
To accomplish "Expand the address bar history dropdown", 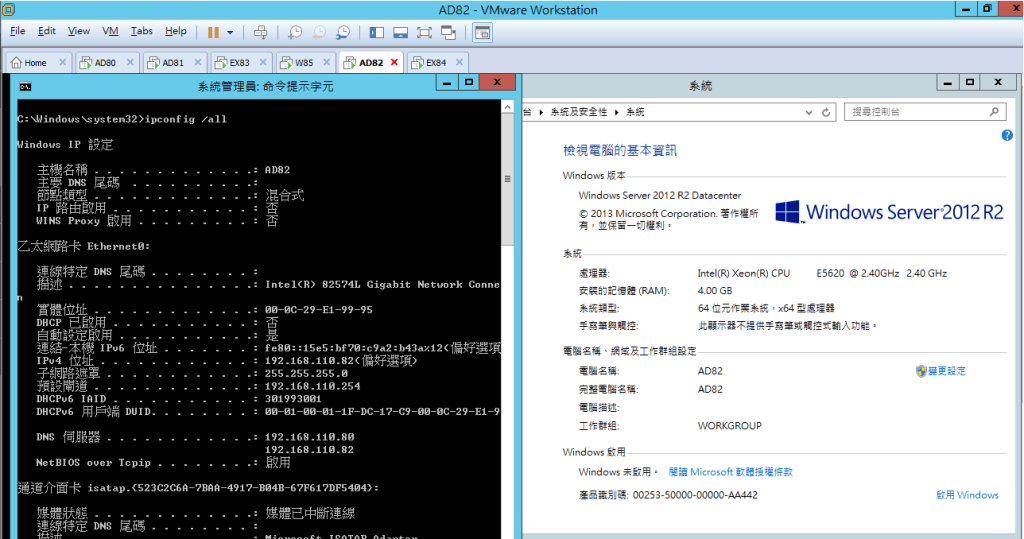I will click(808, 112).
